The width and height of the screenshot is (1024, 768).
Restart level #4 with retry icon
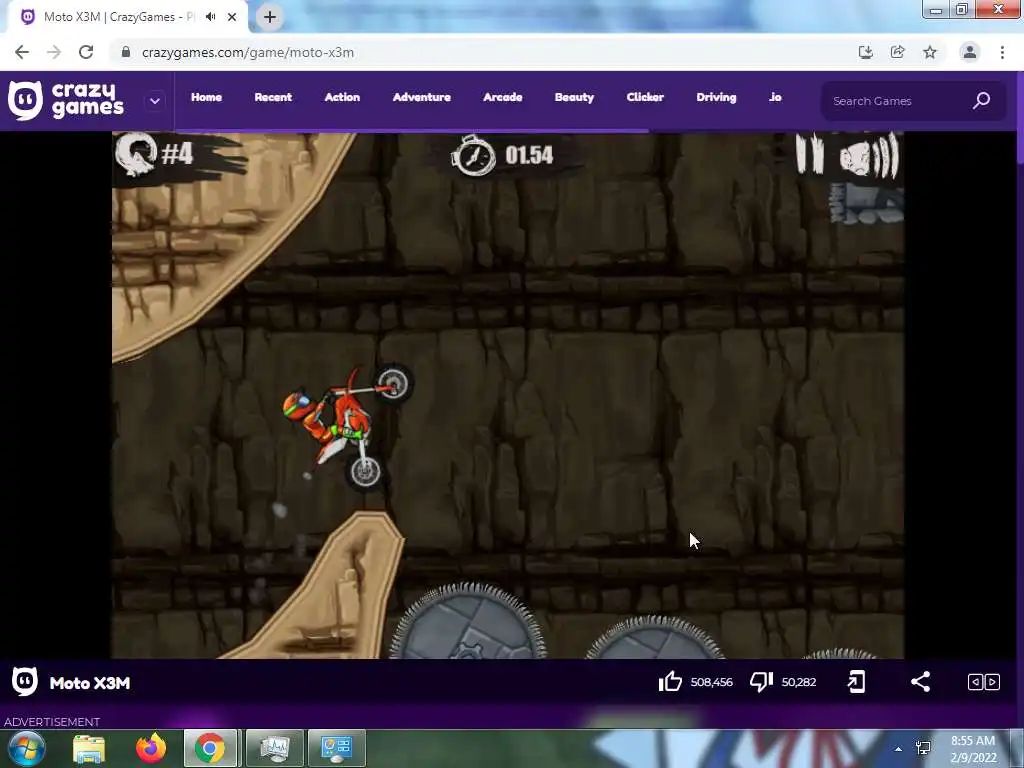click(135, 154)
